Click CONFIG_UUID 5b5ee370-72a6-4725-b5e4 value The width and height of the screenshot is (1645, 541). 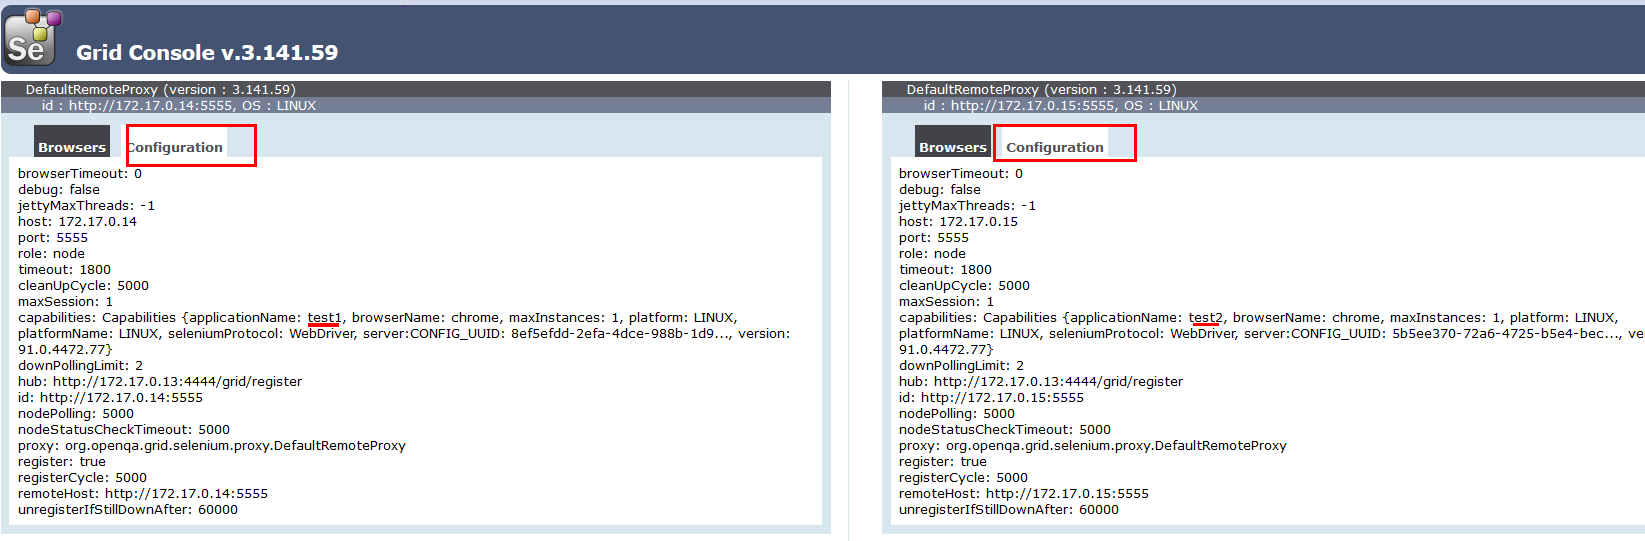pyautogui.click(x=1506, y=334)
